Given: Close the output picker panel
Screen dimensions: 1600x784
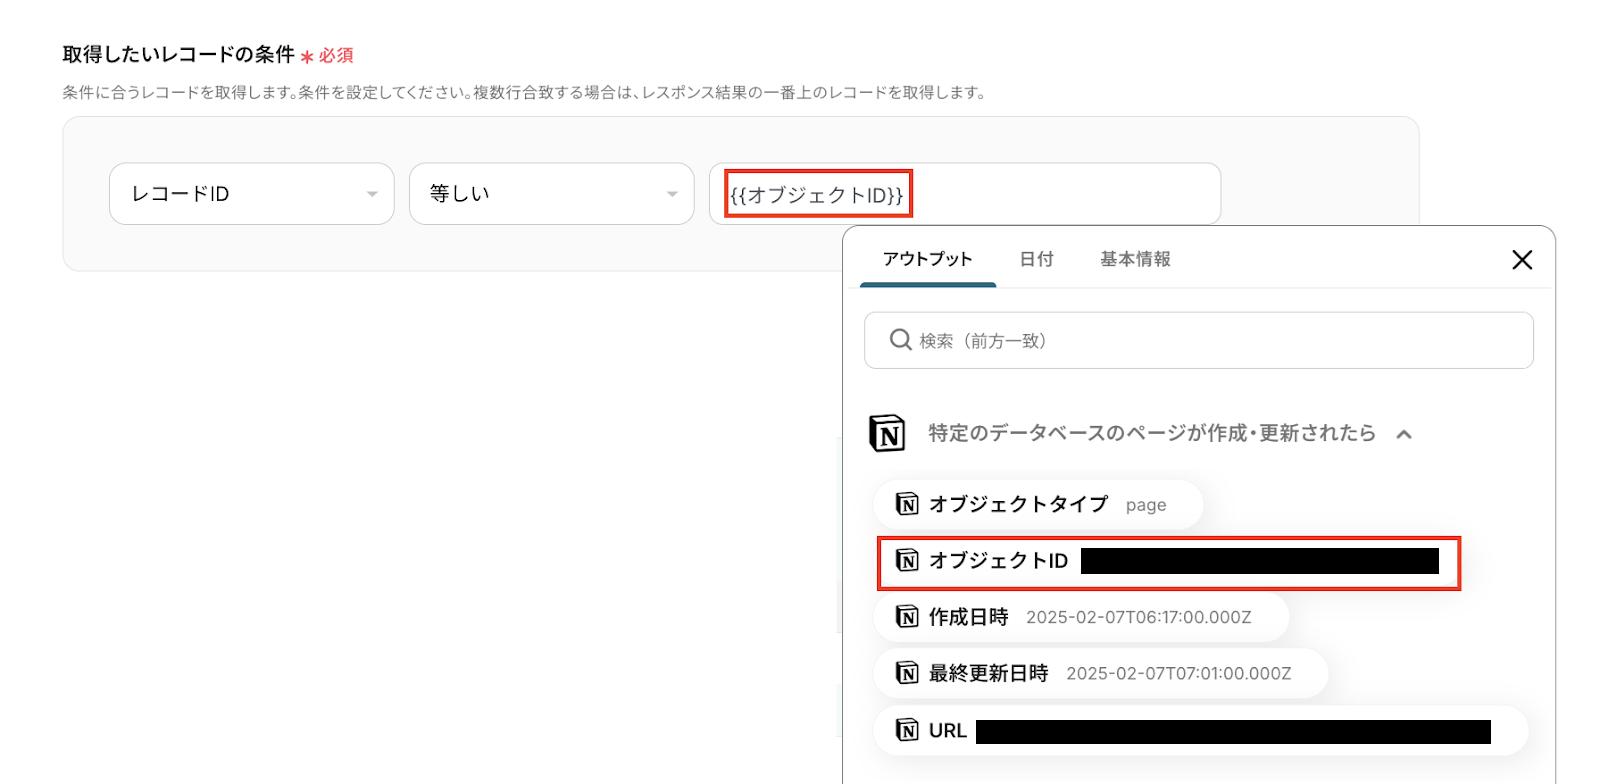Looking at the screenshot, I should tap(1522, 260).
